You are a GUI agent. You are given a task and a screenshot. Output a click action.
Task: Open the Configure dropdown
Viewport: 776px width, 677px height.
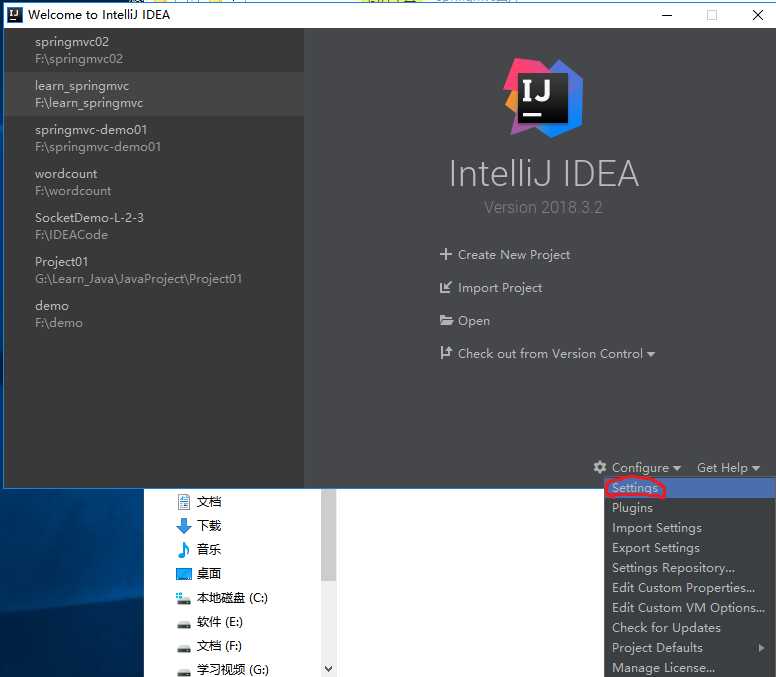point(646,467)
